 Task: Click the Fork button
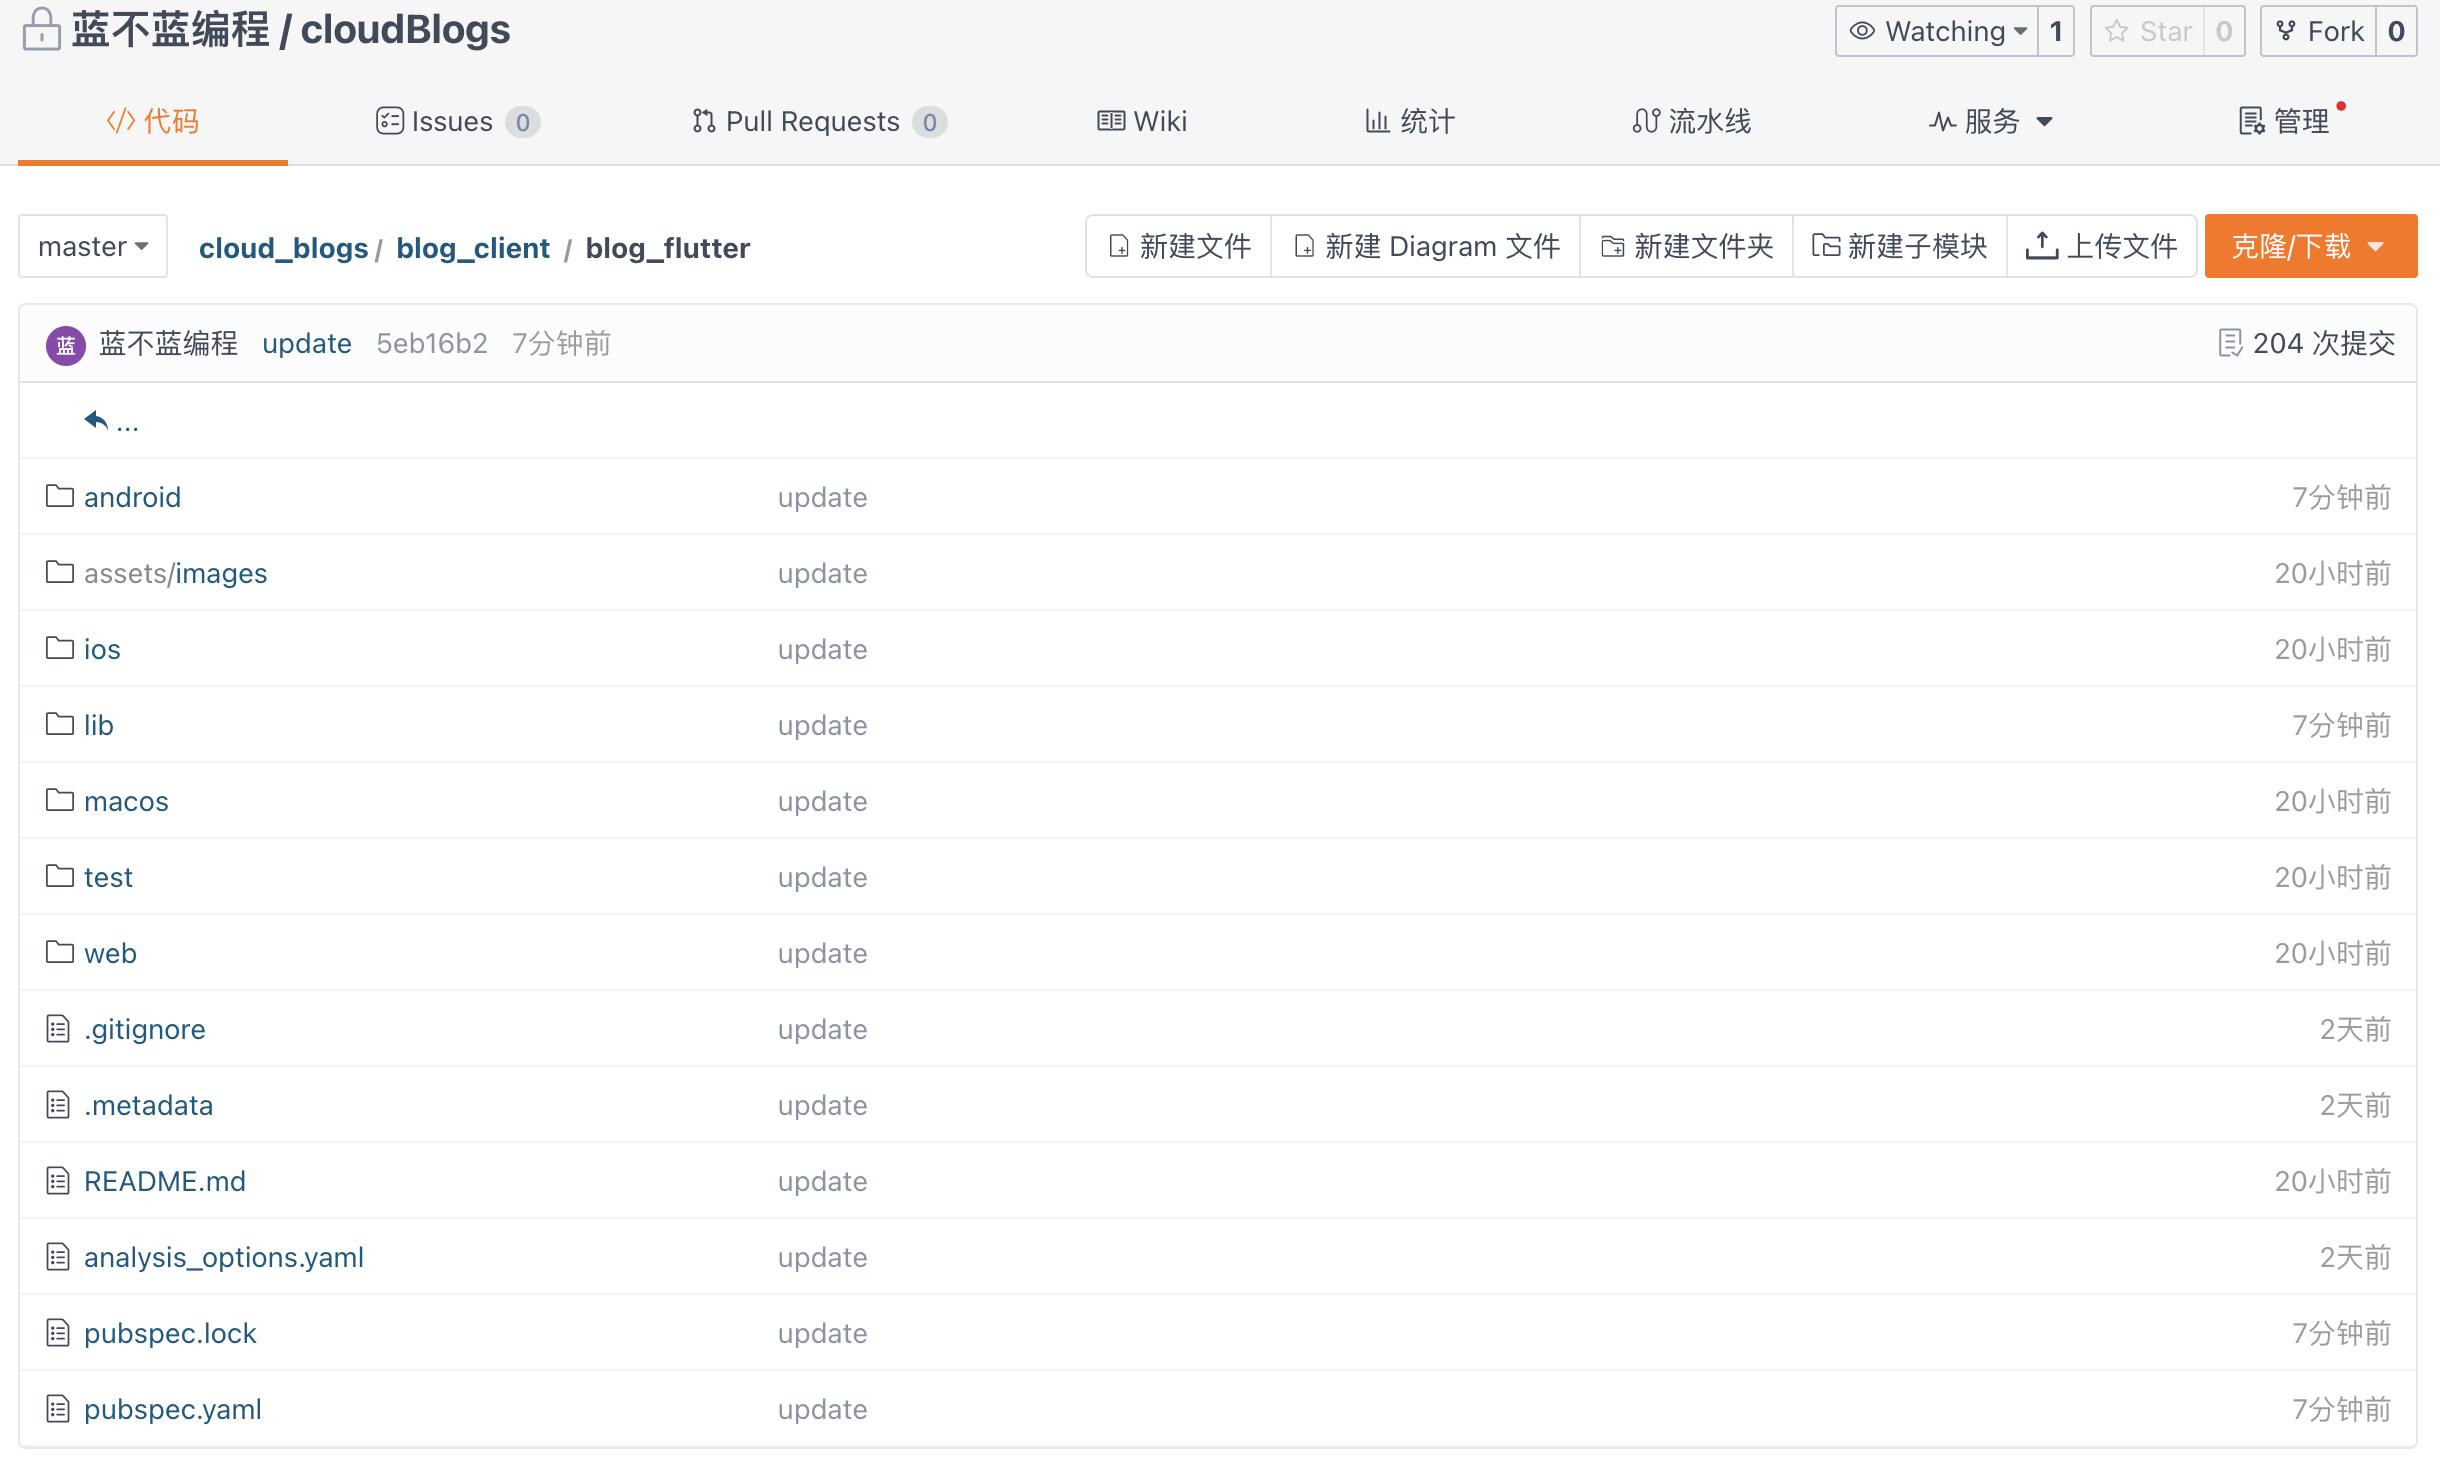click(x=2319, y=31)
